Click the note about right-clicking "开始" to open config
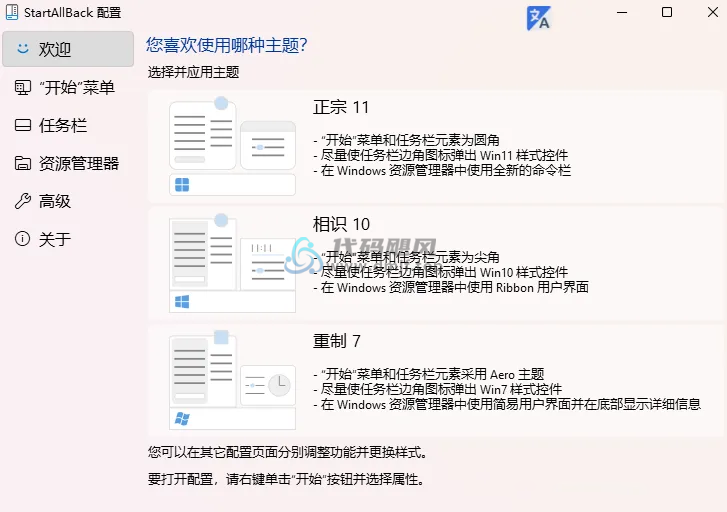The height and width of the screenshot is (512, 727). pos(287,479)
